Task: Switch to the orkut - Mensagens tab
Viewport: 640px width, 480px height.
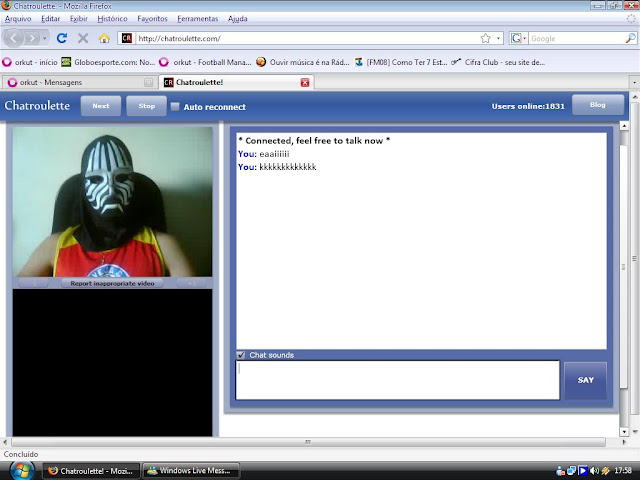Action: point(78,82)
